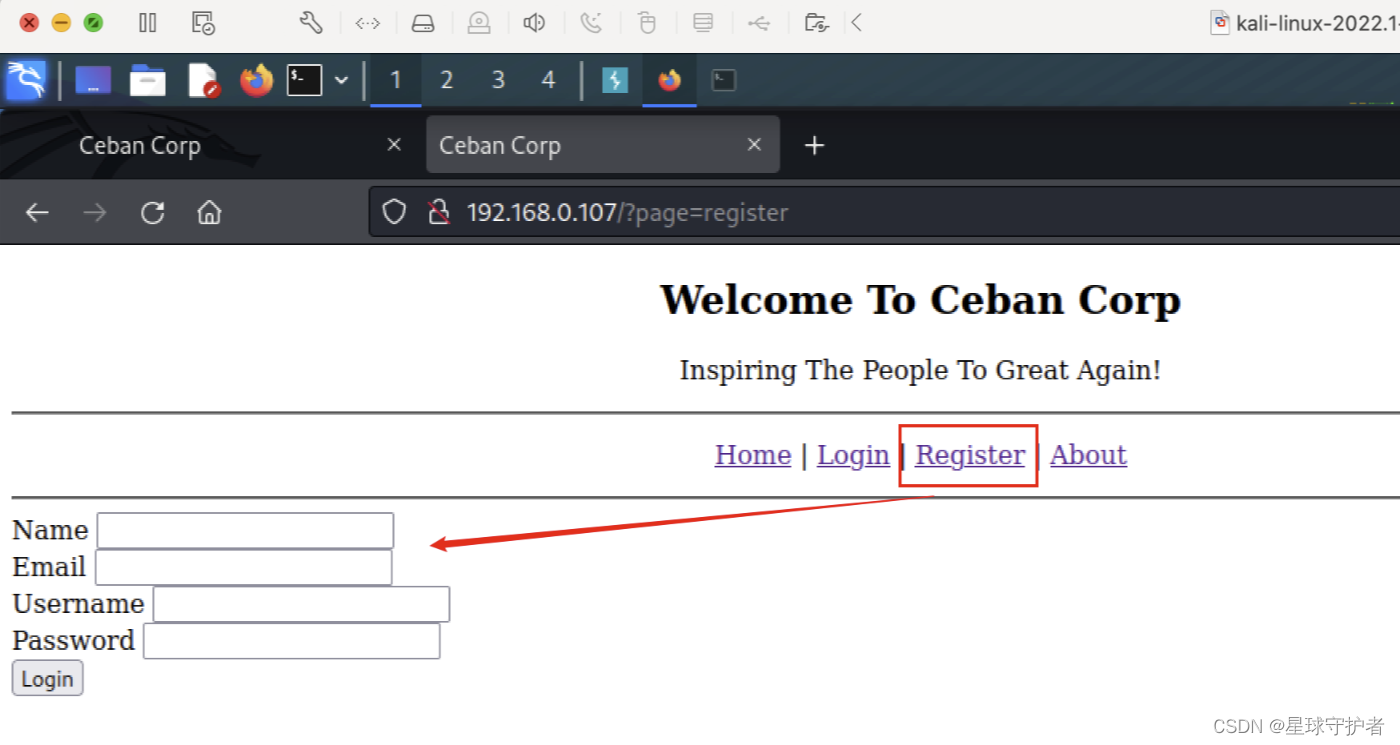This screenshot has width=1400, height=745.
Task: Follow the Register link on the webpage
Action: click(x=968, y=455)
